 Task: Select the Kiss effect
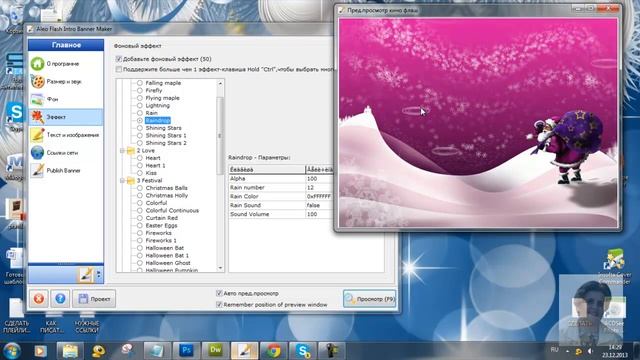[151, 173]
